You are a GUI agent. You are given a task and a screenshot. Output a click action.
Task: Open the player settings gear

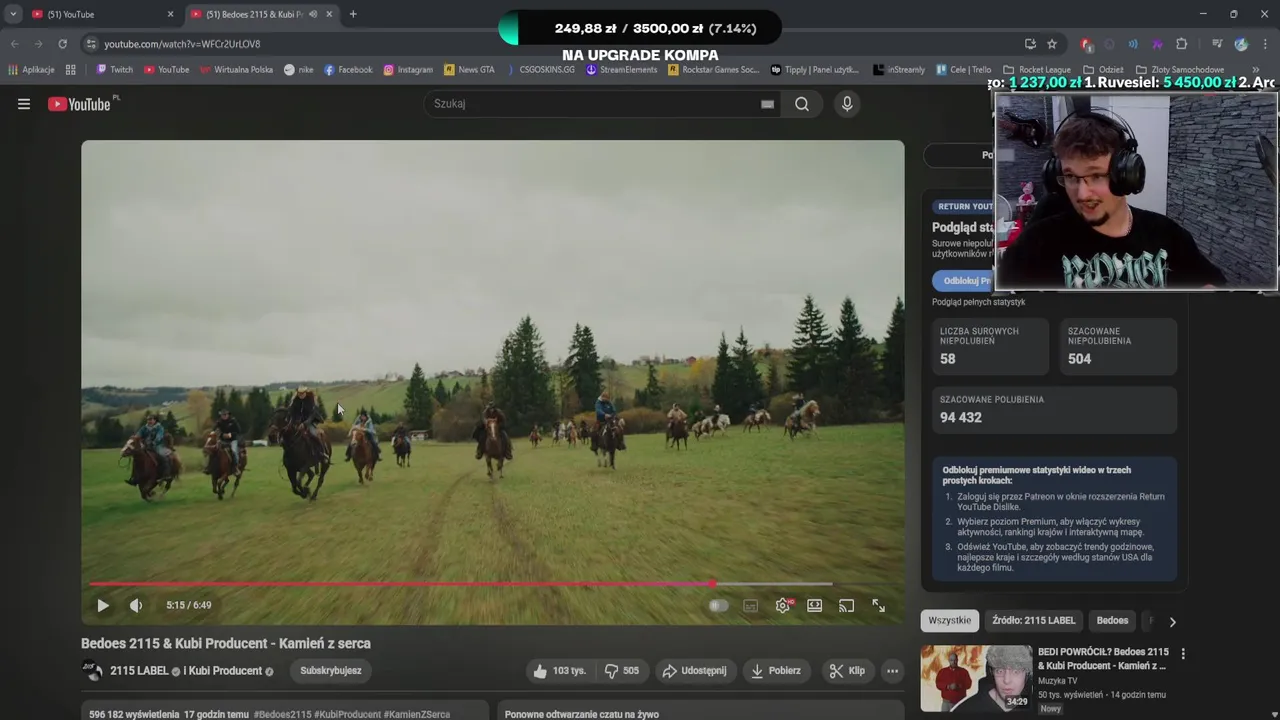click(x=783, y=605)
